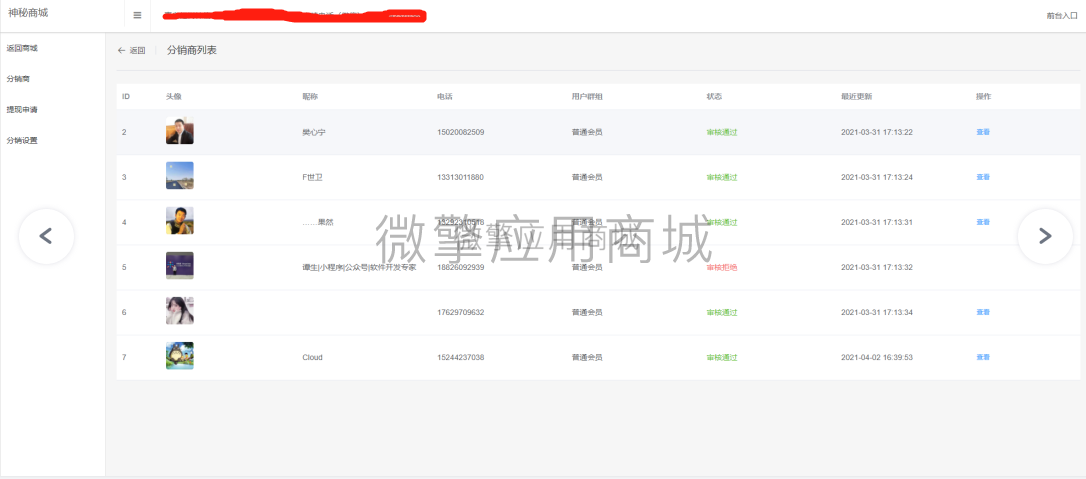Click the 操作 column header
Image resolution: width=1086 pixels, height=479 pixels.
[983, 96]
